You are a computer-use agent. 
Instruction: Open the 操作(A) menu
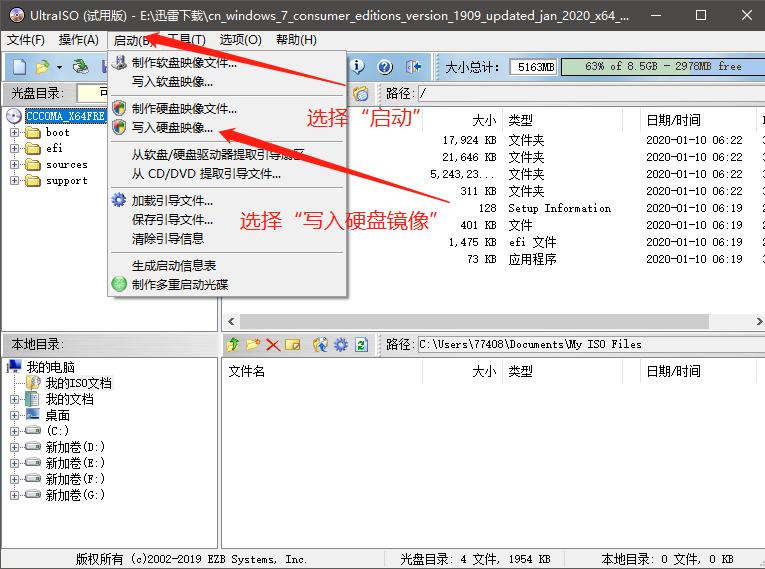pyautogui.click(x=79, y=40)
